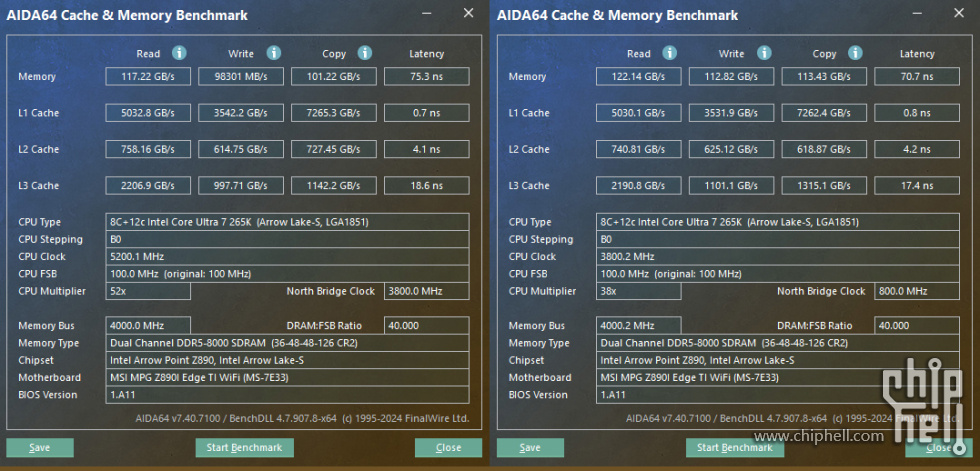The height and width of the screenshot is (471, 980).
Task: Select CPU Multiplier 38x field
Action: click(x=639, y=291)
